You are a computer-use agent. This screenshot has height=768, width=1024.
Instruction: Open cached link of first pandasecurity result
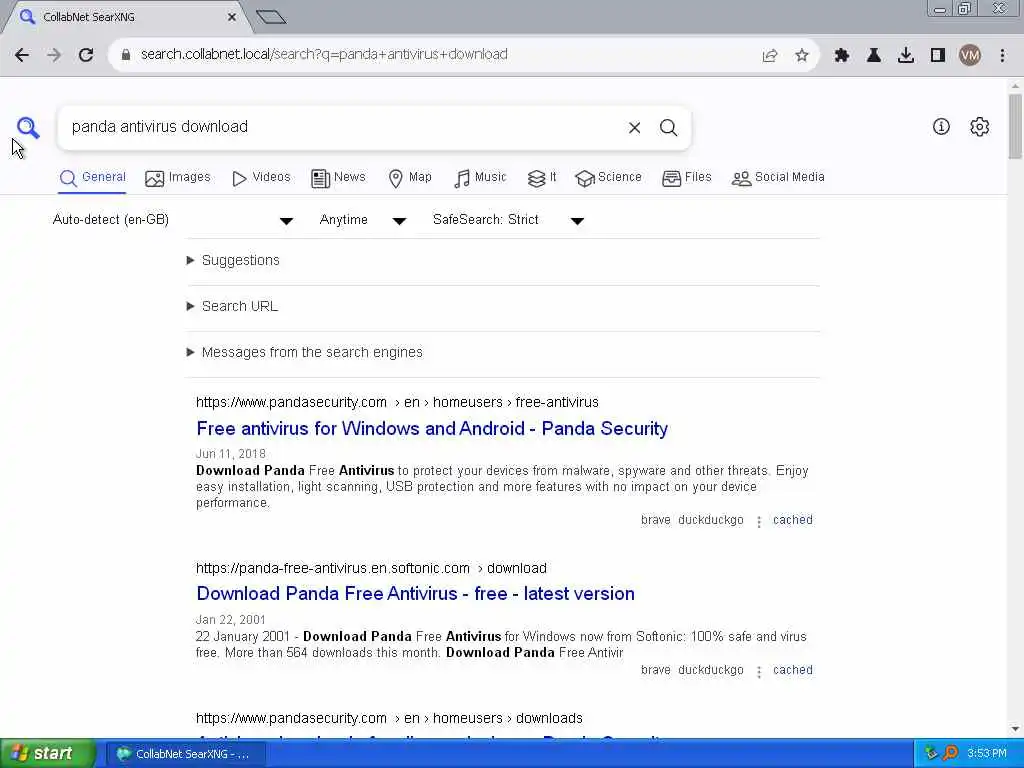(793, 520)
